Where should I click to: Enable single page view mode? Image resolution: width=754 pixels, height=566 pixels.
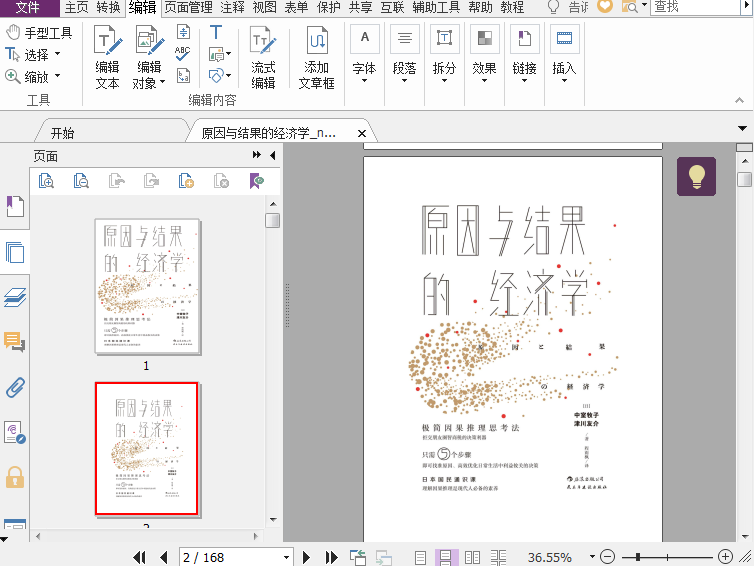click(x=421, y=557)
